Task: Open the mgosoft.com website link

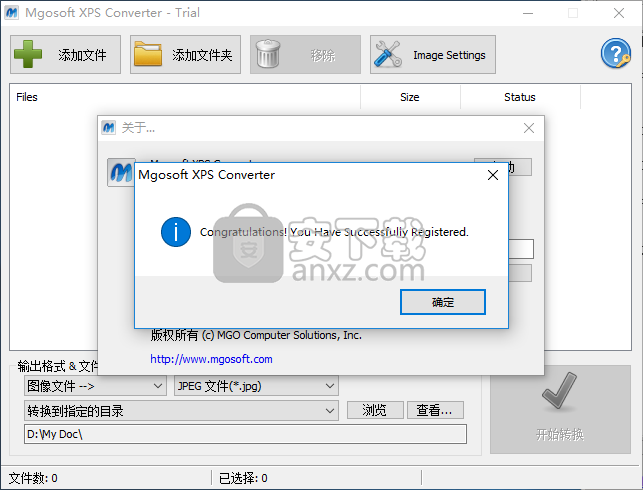Action: click(x=211, y=359)
